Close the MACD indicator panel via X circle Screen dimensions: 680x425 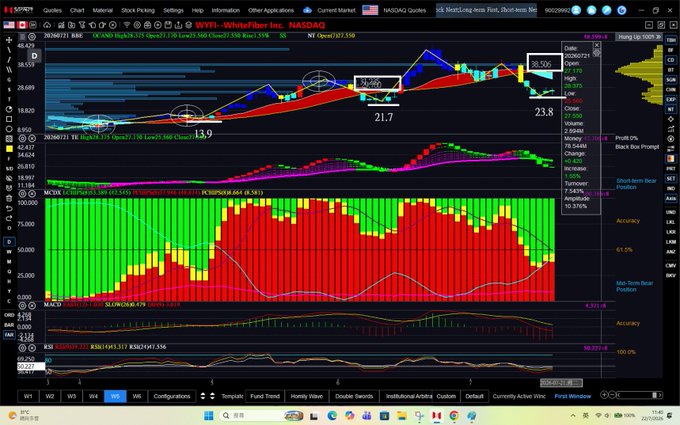tap(32, 305)
